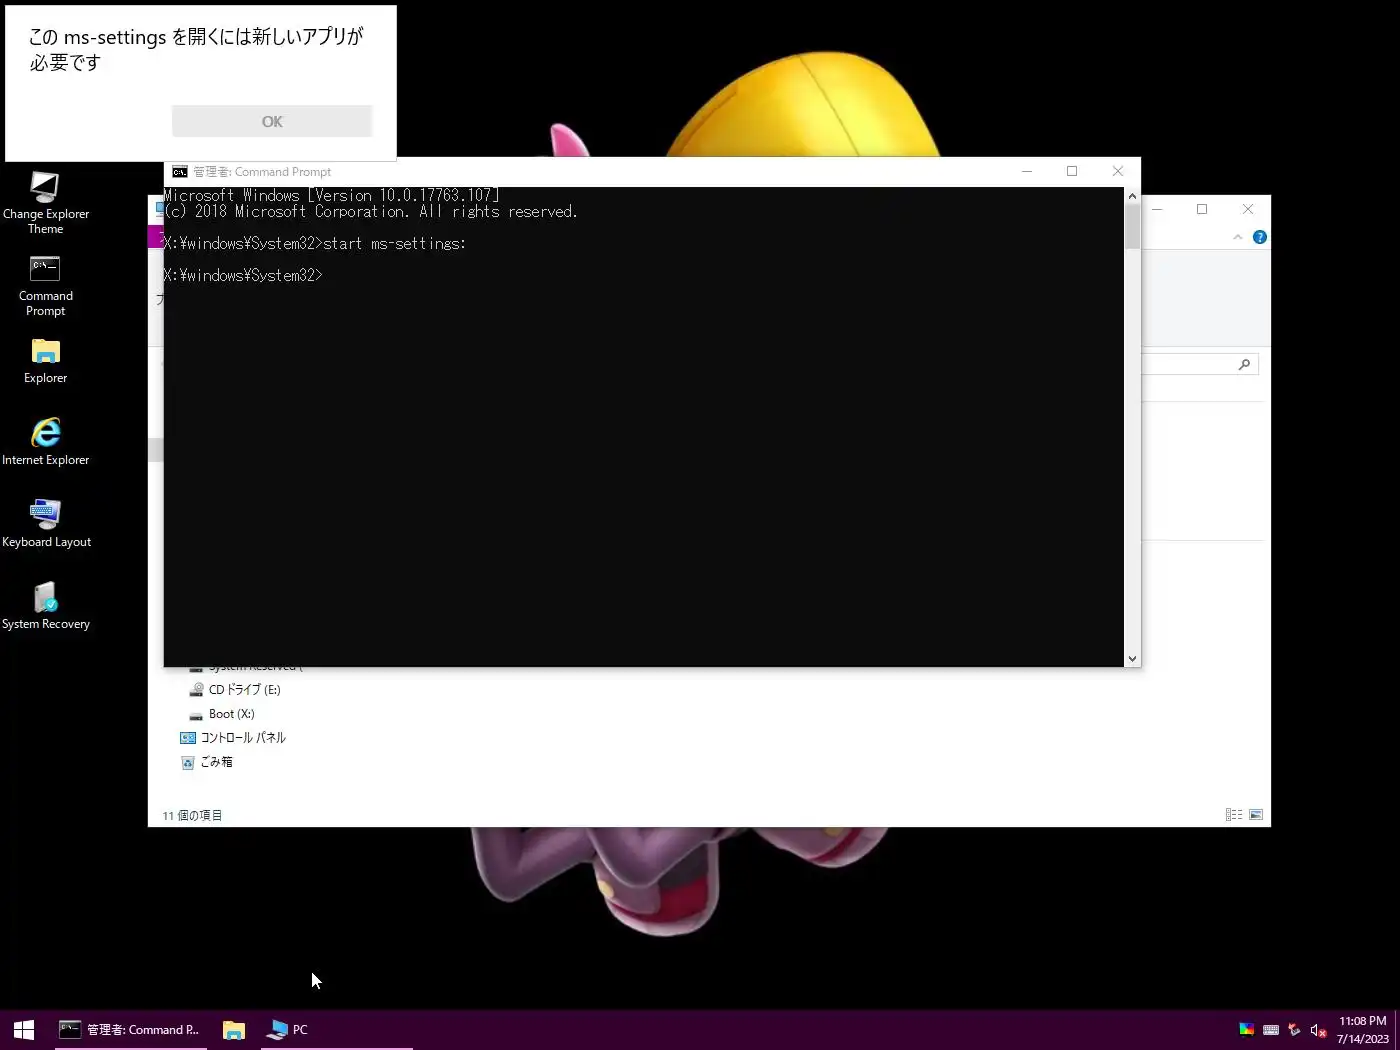Screen dimensions: 1400x1050
Task: Click the 11 個の項目 status text
Action: [x=192, y=815]
